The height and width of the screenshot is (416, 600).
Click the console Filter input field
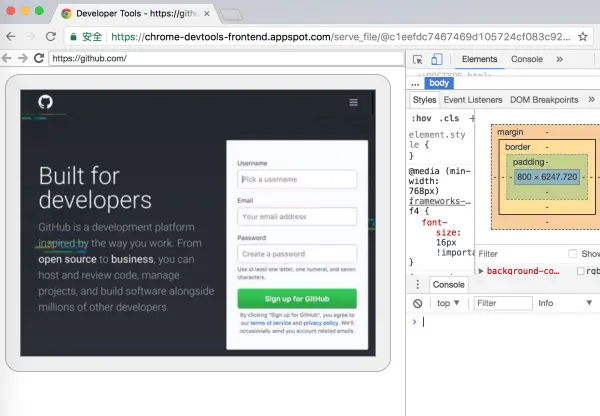point(503,303)
